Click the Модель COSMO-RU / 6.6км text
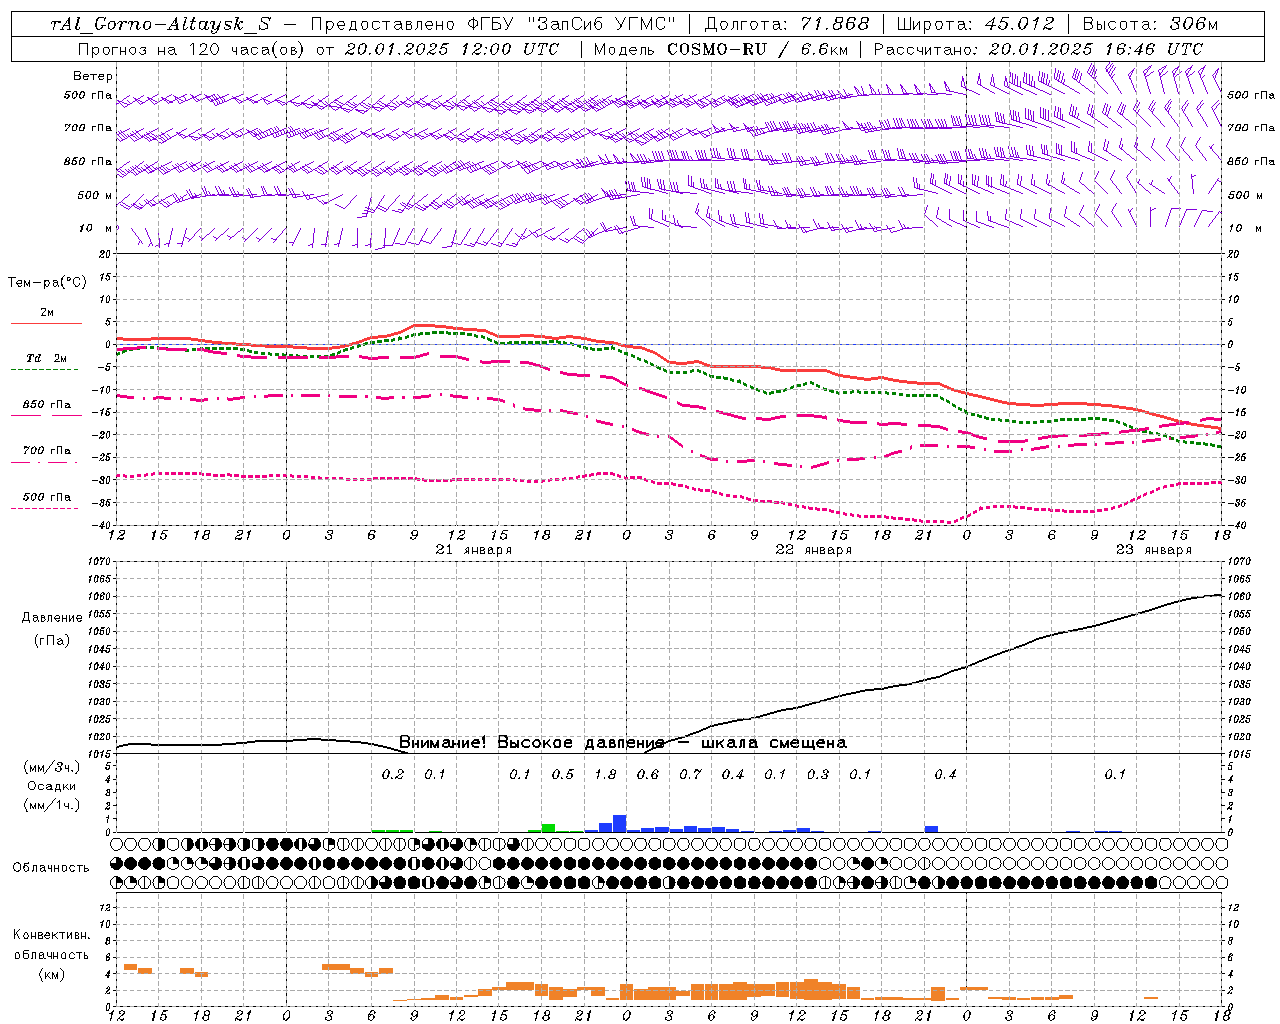 [721, 49]
